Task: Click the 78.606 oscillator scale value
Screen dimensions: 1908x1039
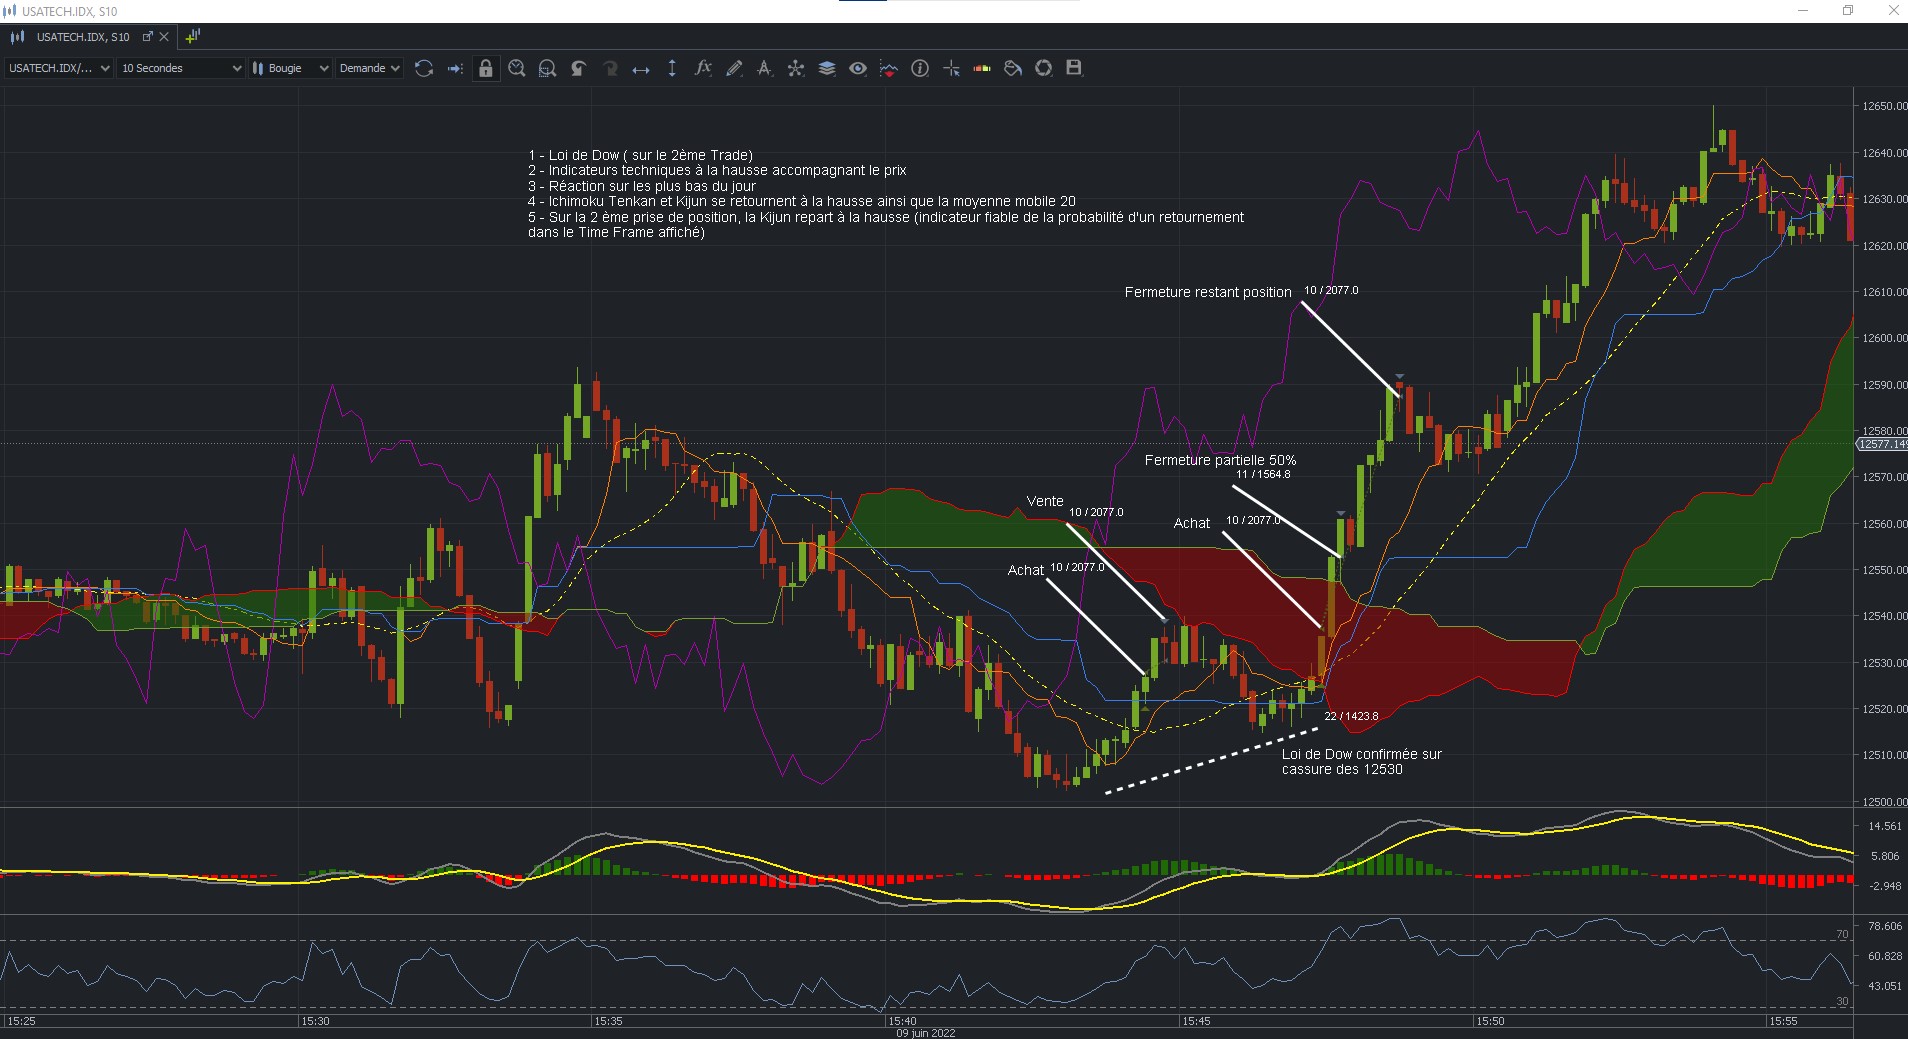Action: click(x=1884, y=926)
